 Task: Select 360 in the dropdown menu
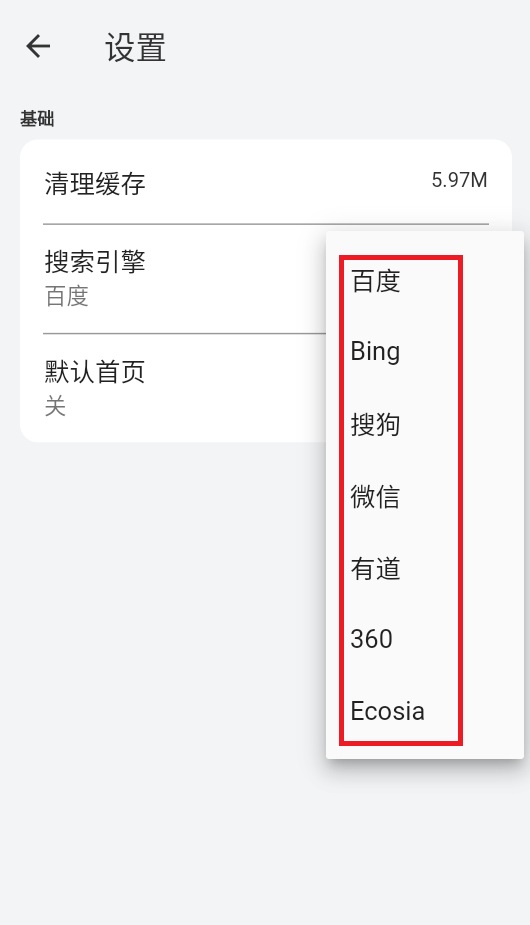coord(371,639)
